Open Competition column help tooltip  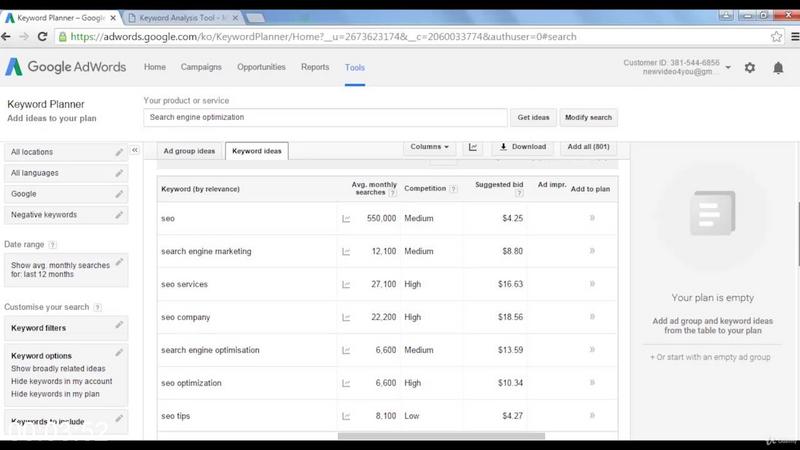point(453,189)
